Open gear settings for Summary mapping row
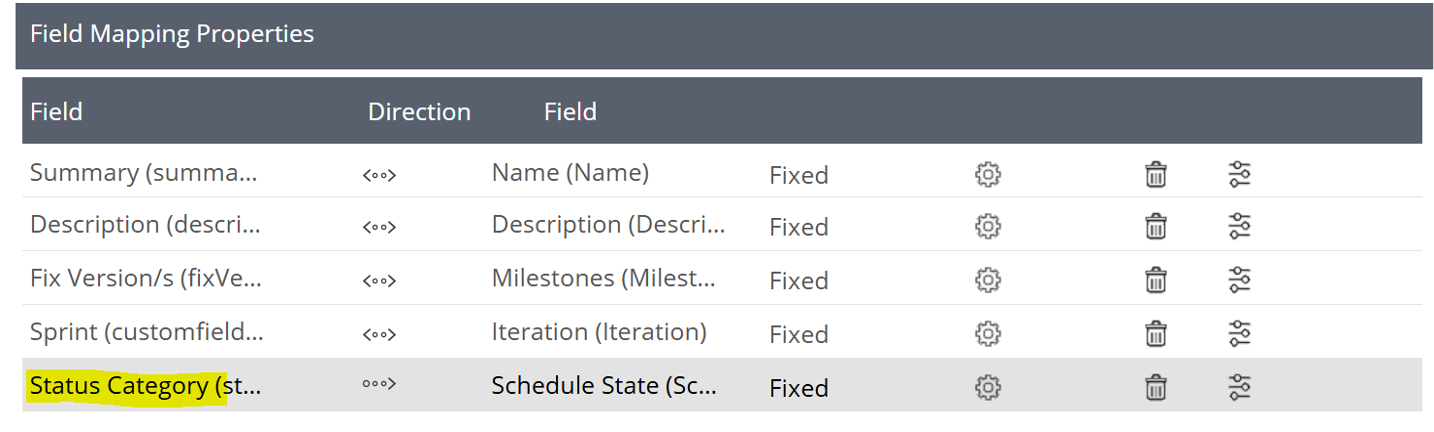 (987, 174)
